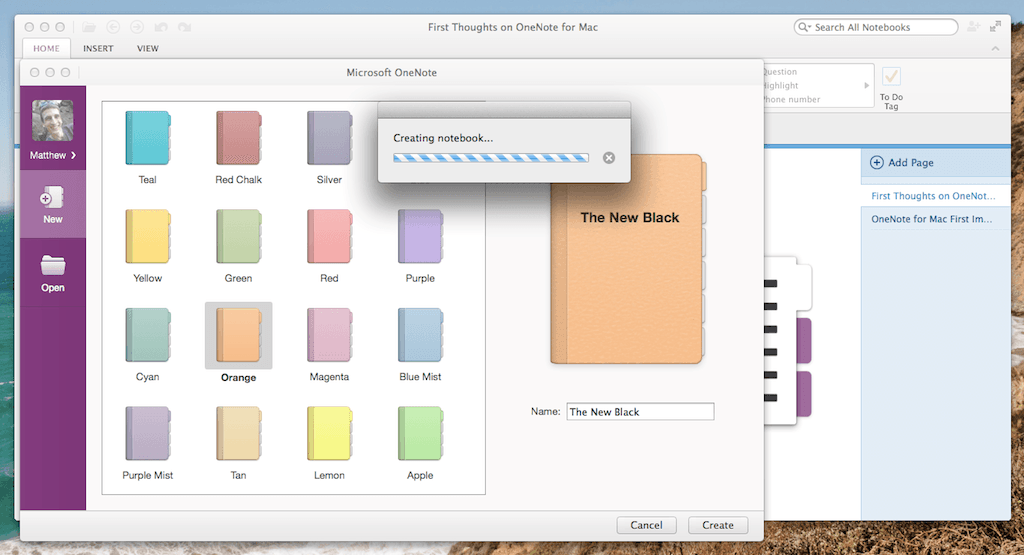Select the Orange notebook icon
Screen dimensions: 1024x555
238,335
